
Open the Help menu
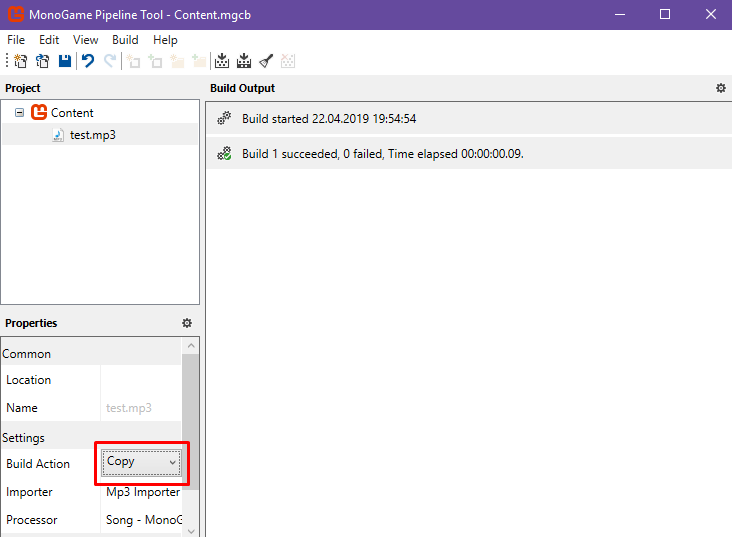165,40
